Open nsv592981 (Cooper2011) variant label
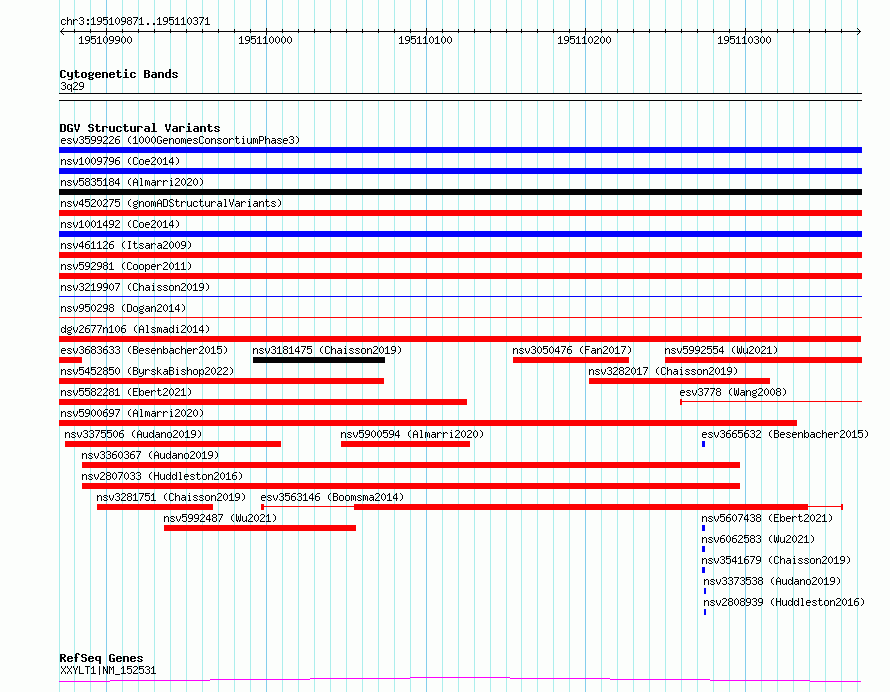890x692 pixels. 126,266
